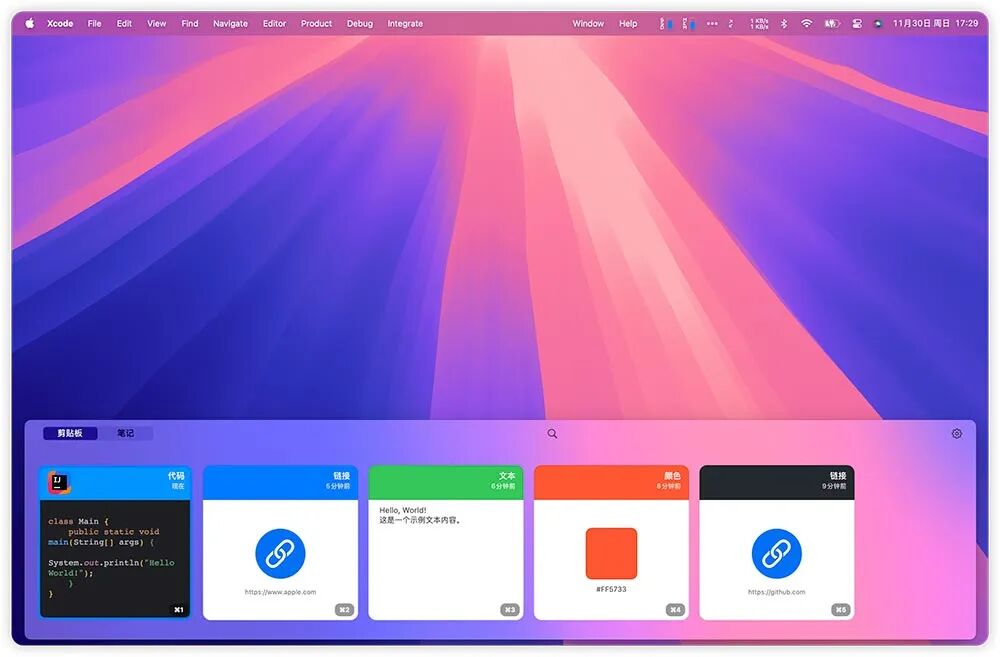The height and width of the screenshot is (657, 1000).
Task: Click the search magnifier in clipboard panel
Action: click(x=552, y=434)
